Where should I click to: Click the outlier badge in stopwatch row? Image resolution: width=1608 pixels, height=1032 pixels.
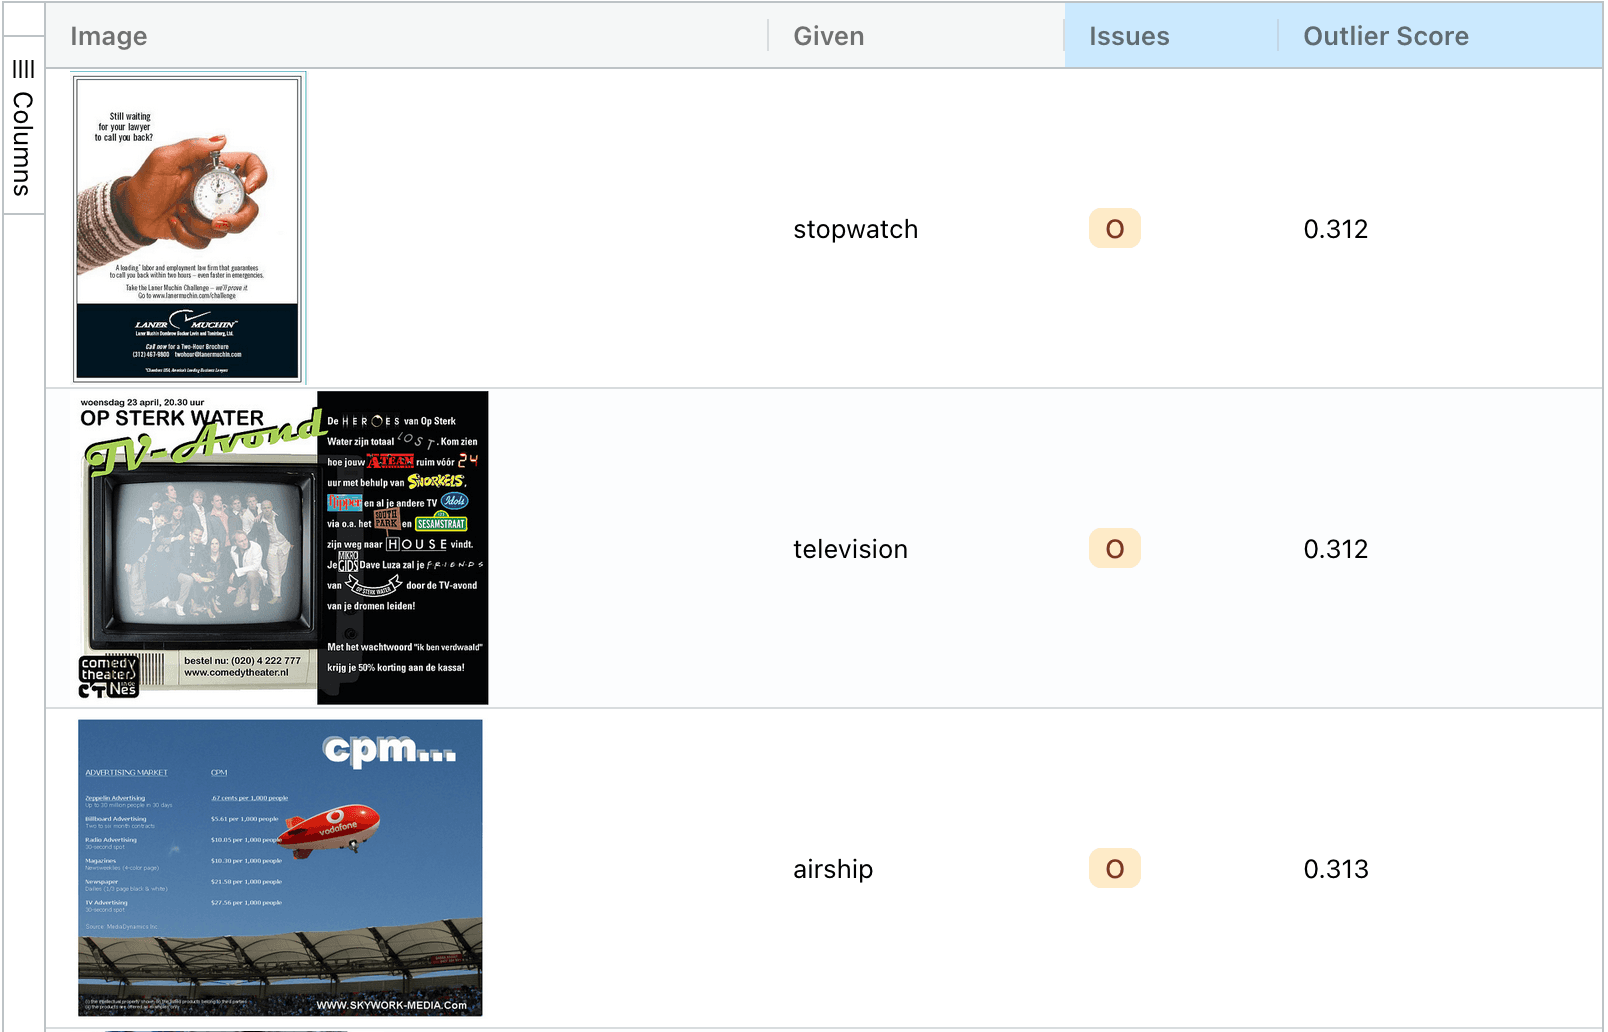pos(1114,229)
